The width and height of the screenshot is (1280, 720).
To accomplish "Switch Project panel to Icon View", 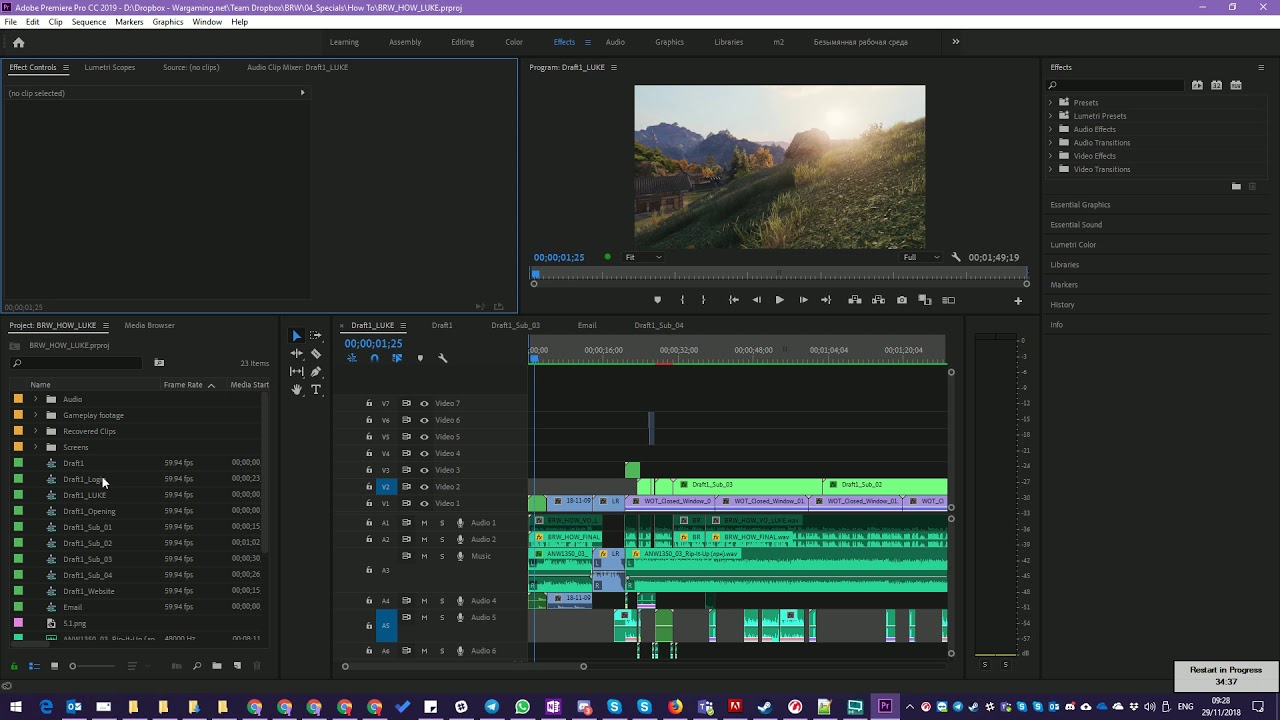I will [54, 666].
